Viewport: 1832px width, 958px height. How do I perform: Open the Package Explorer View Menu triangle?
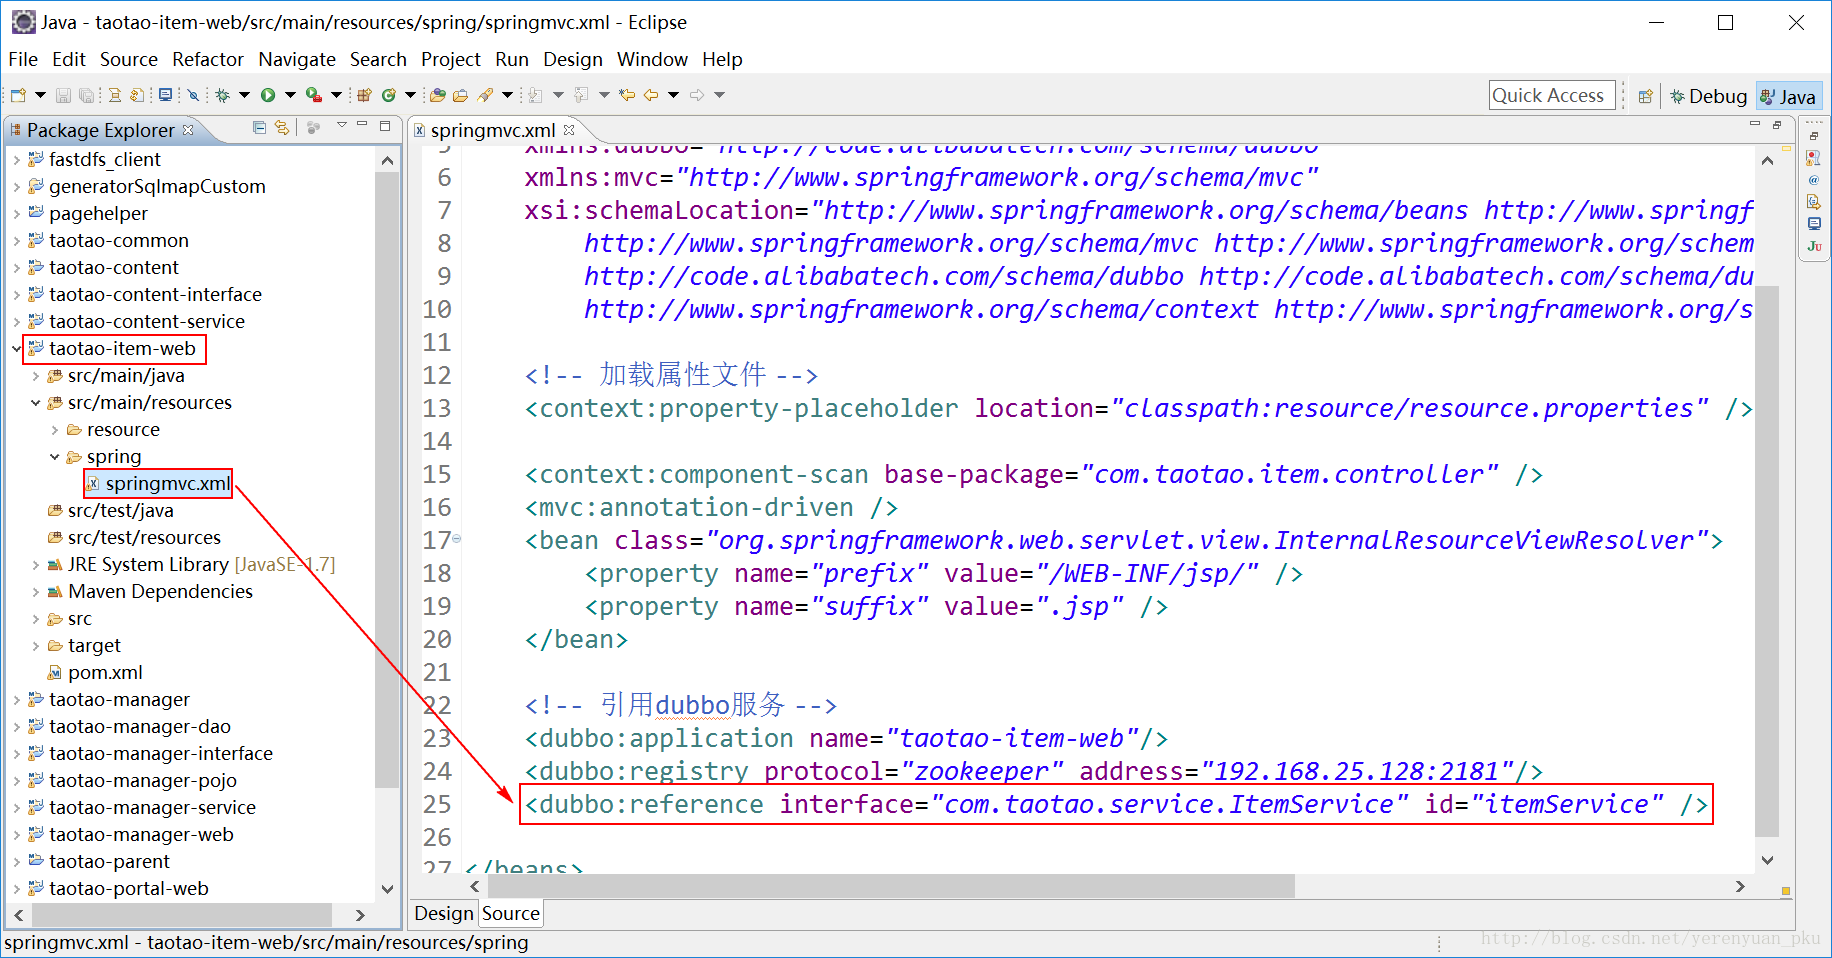pyautogui.click(x=341, y=126)
